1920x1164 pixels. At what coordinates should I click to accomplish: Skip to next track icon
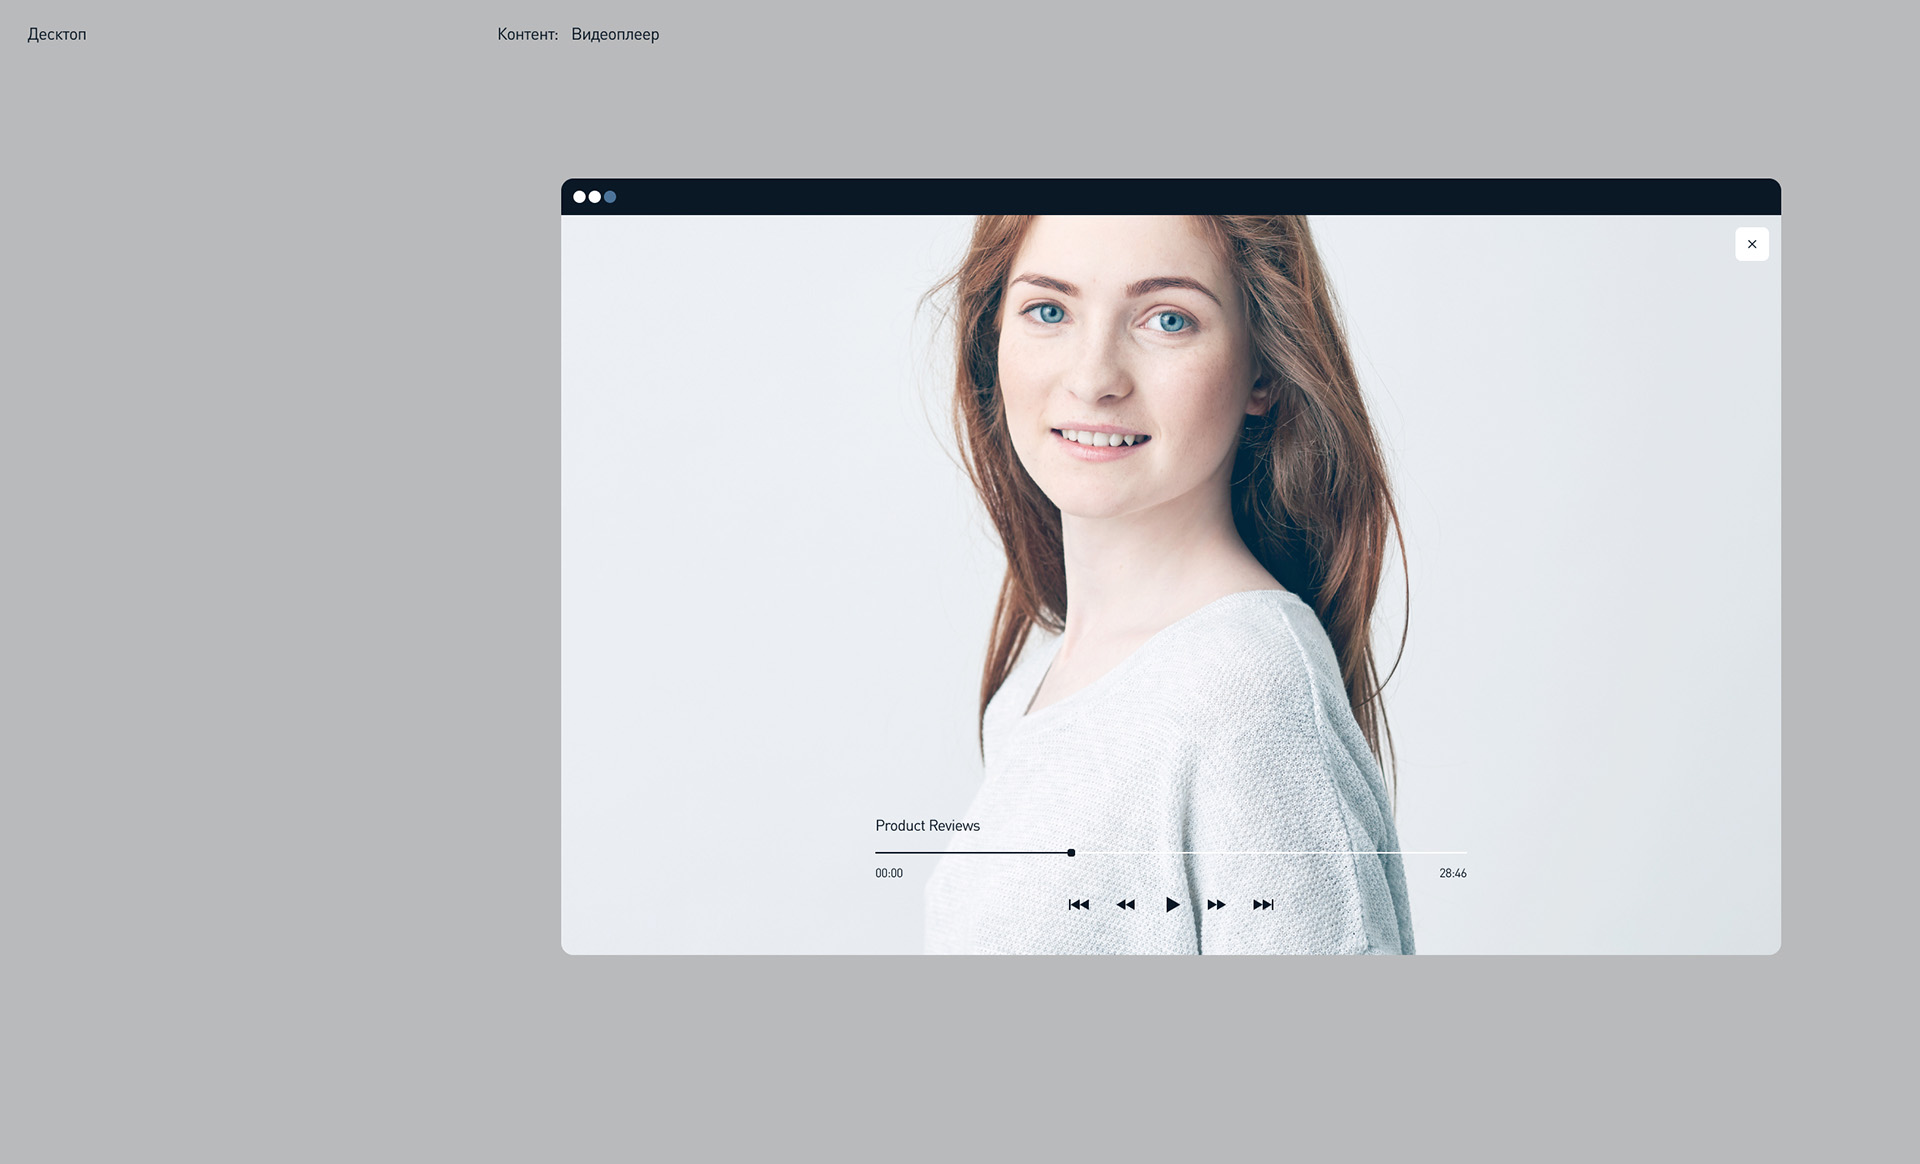1263,905
